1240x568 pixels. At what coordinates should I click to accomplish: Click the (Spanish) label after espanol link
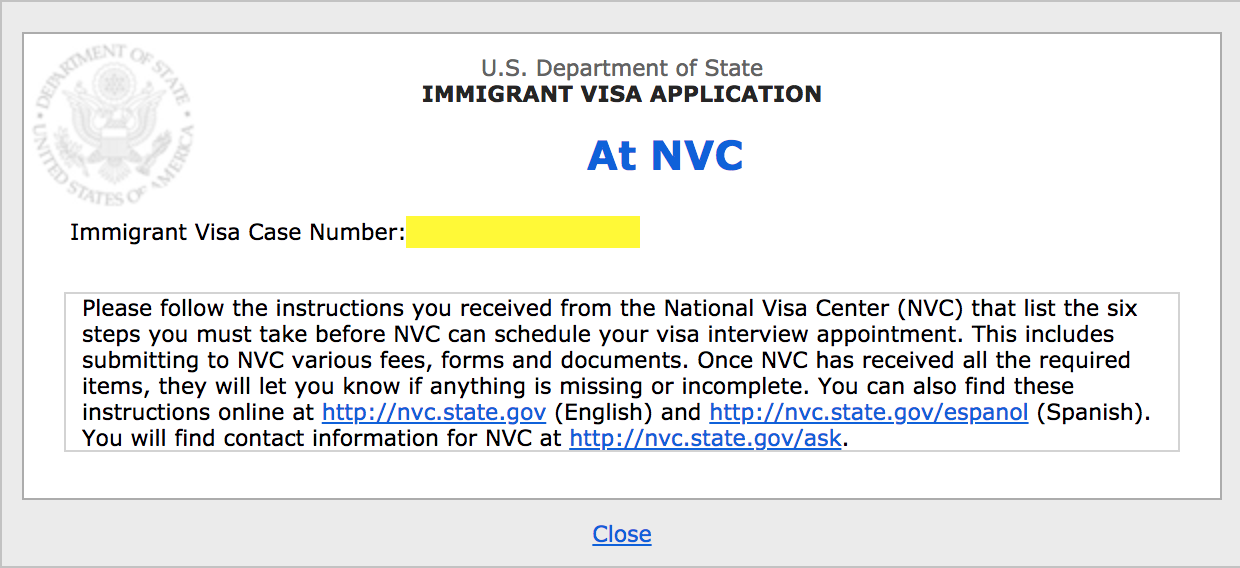point(1092,412)
